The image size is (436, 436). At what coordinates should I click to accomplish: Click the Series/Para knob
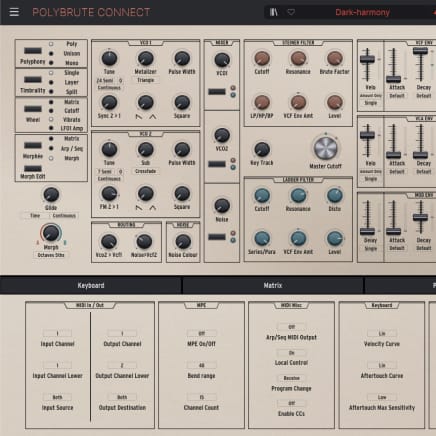[262, 239]
